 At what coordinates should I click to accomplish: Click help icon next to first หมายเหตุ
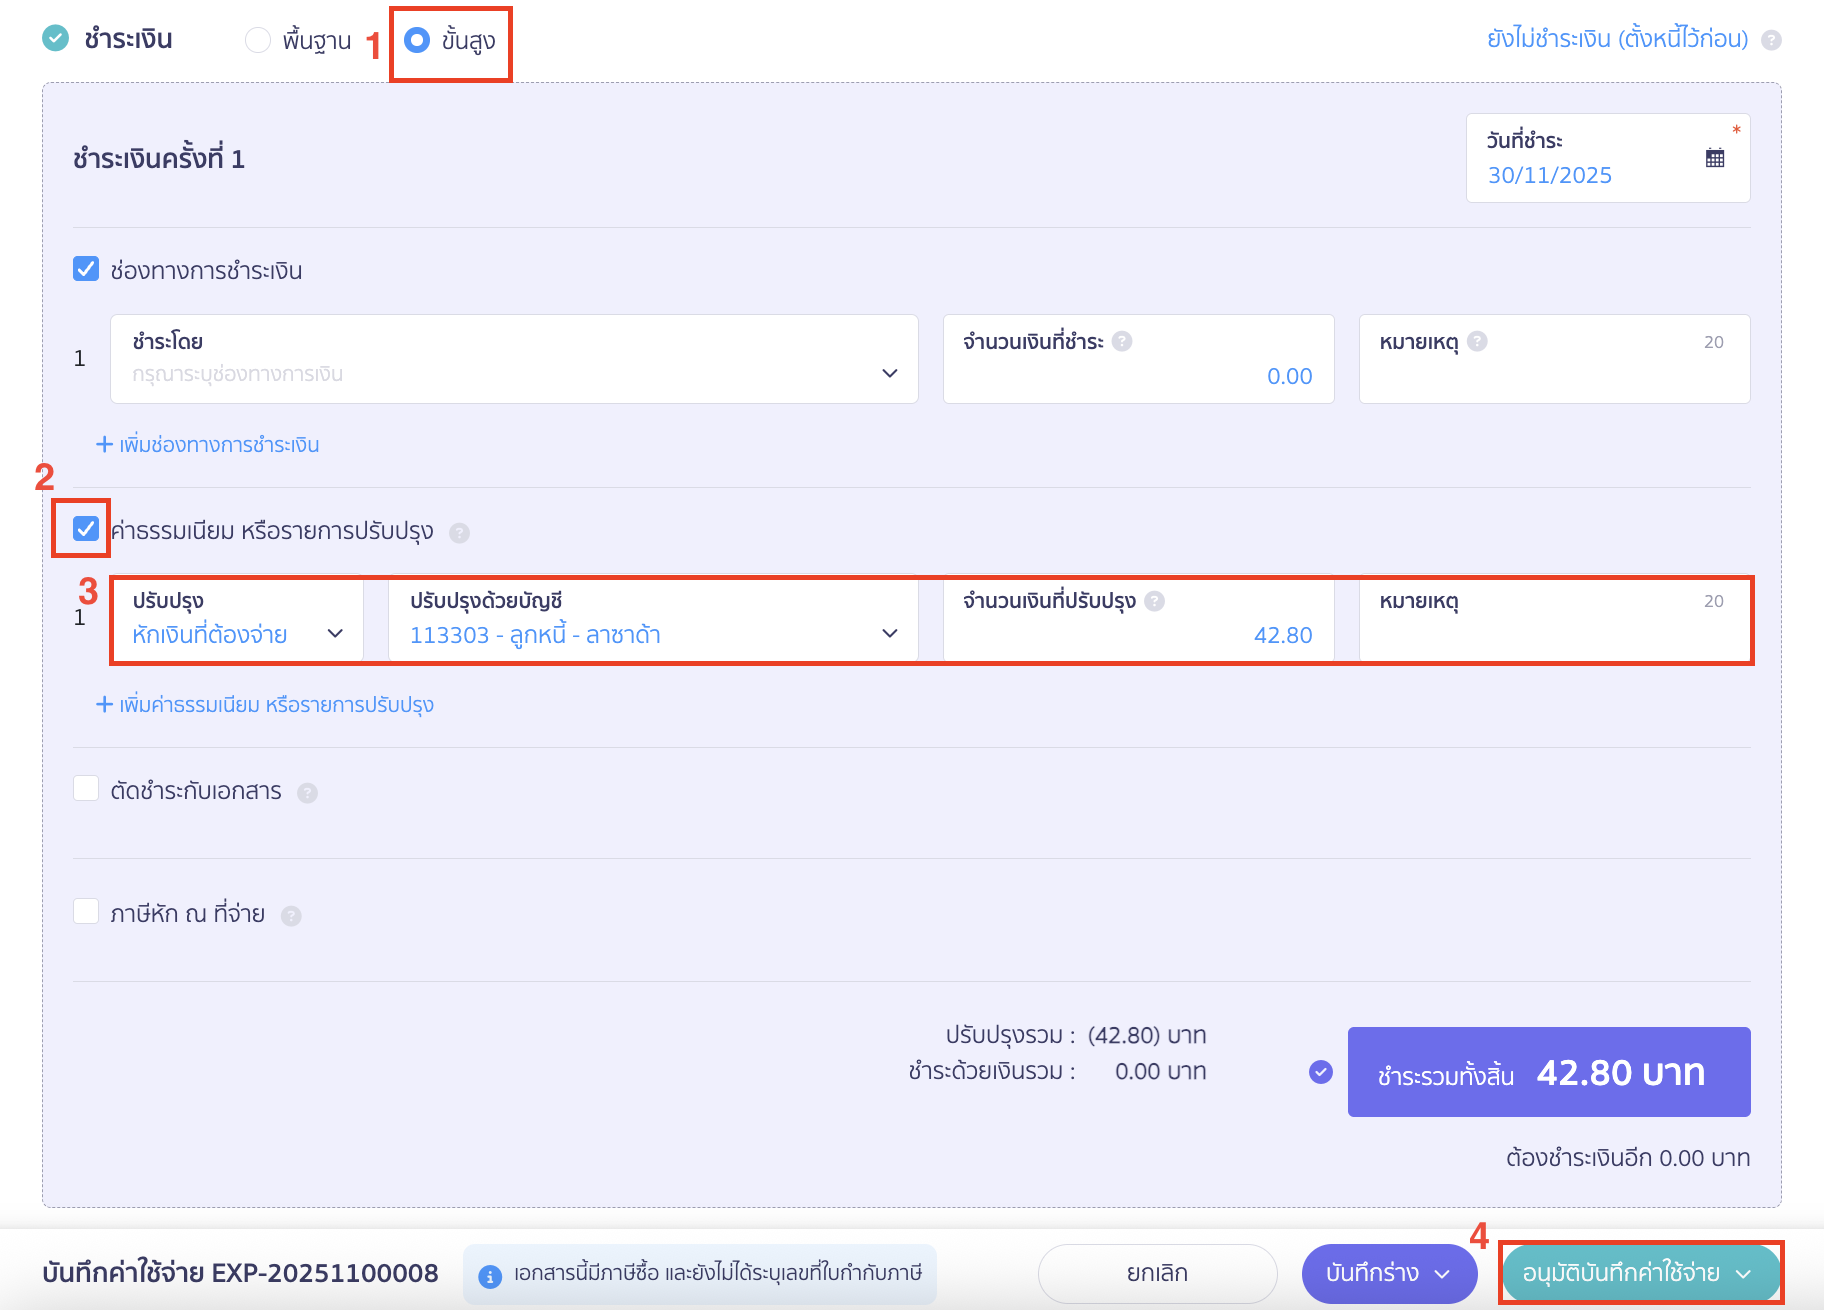tap(1477, 342)
